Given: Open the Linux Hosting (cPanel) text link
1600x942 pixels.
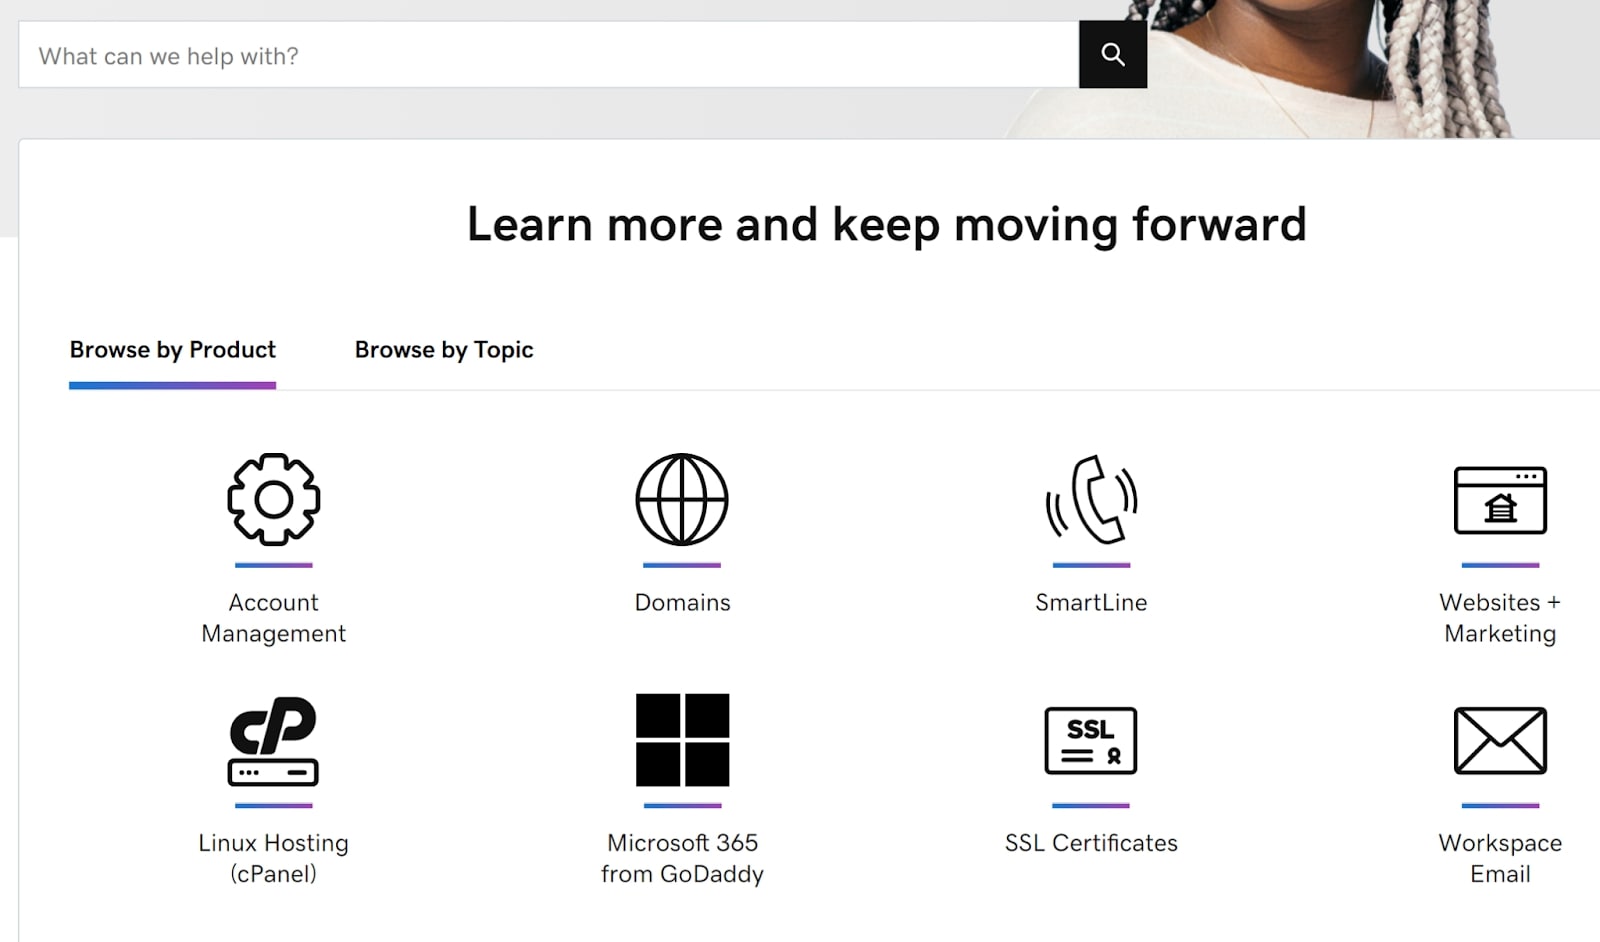Looking at the screenshot, I should [x=273, y=858].
